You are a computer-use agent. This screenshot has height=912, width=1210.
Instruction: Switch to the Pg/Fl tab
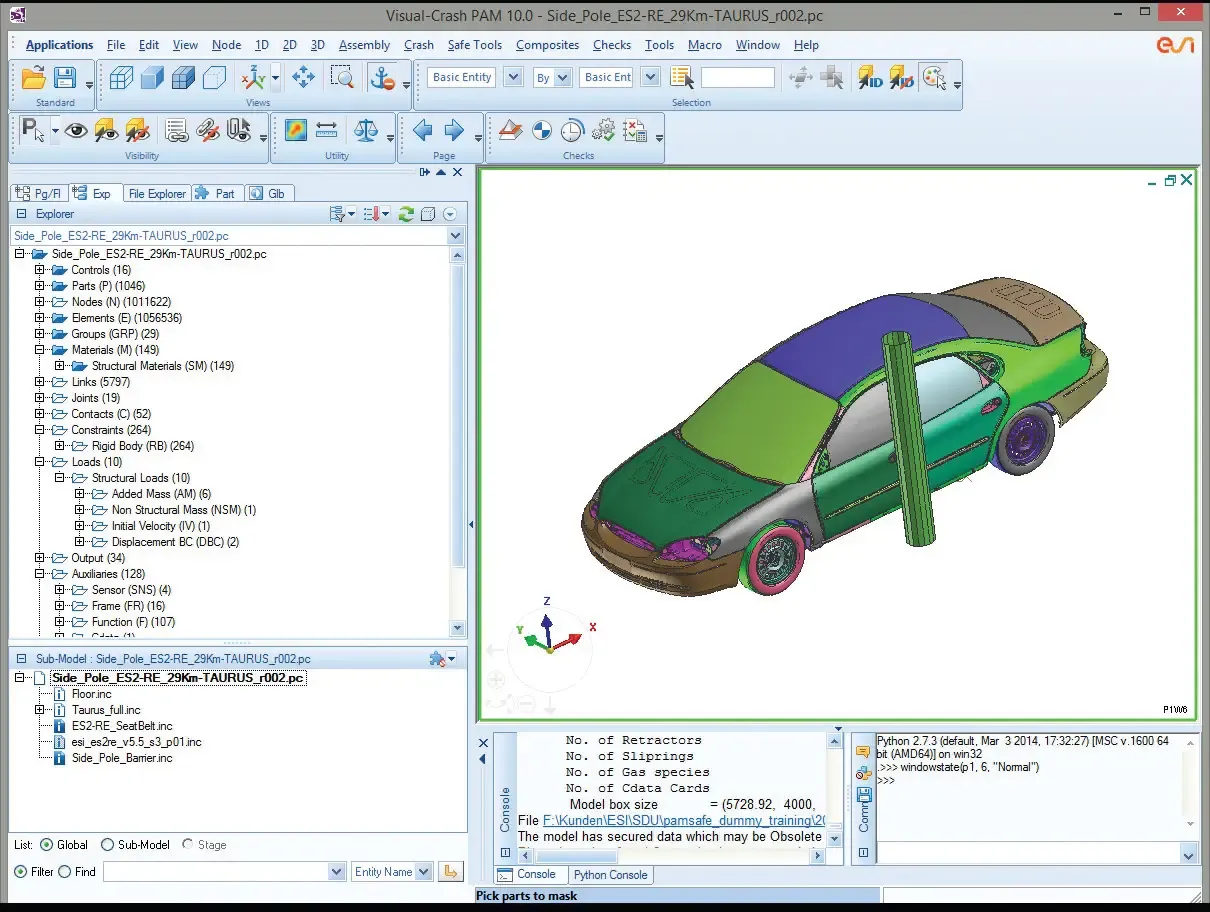pos(41,194)
